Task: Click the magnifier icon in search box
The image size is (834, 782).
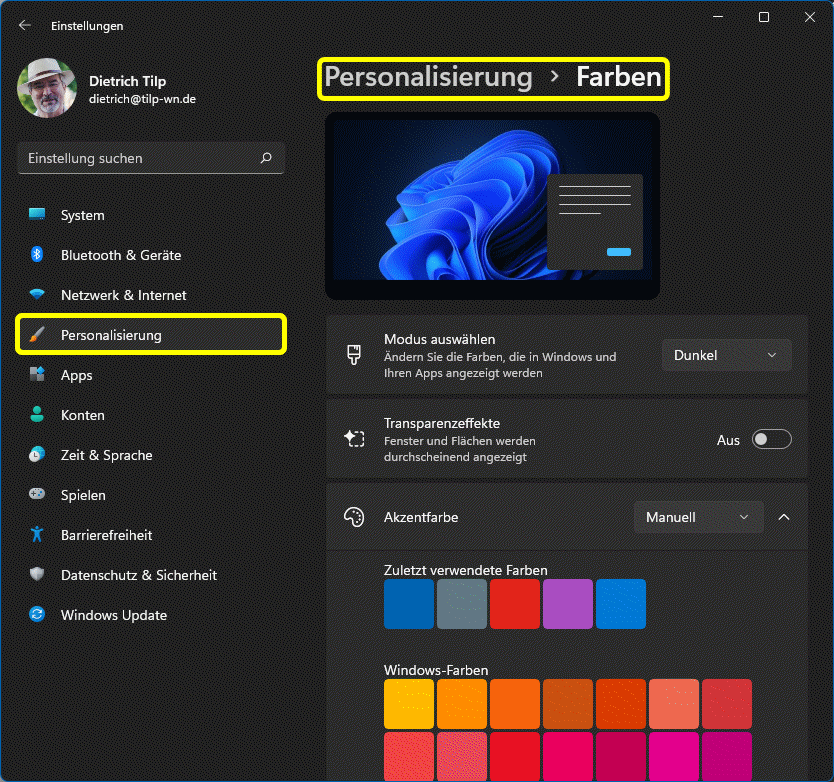Action: pyautogui.click(x=266, y=158)
